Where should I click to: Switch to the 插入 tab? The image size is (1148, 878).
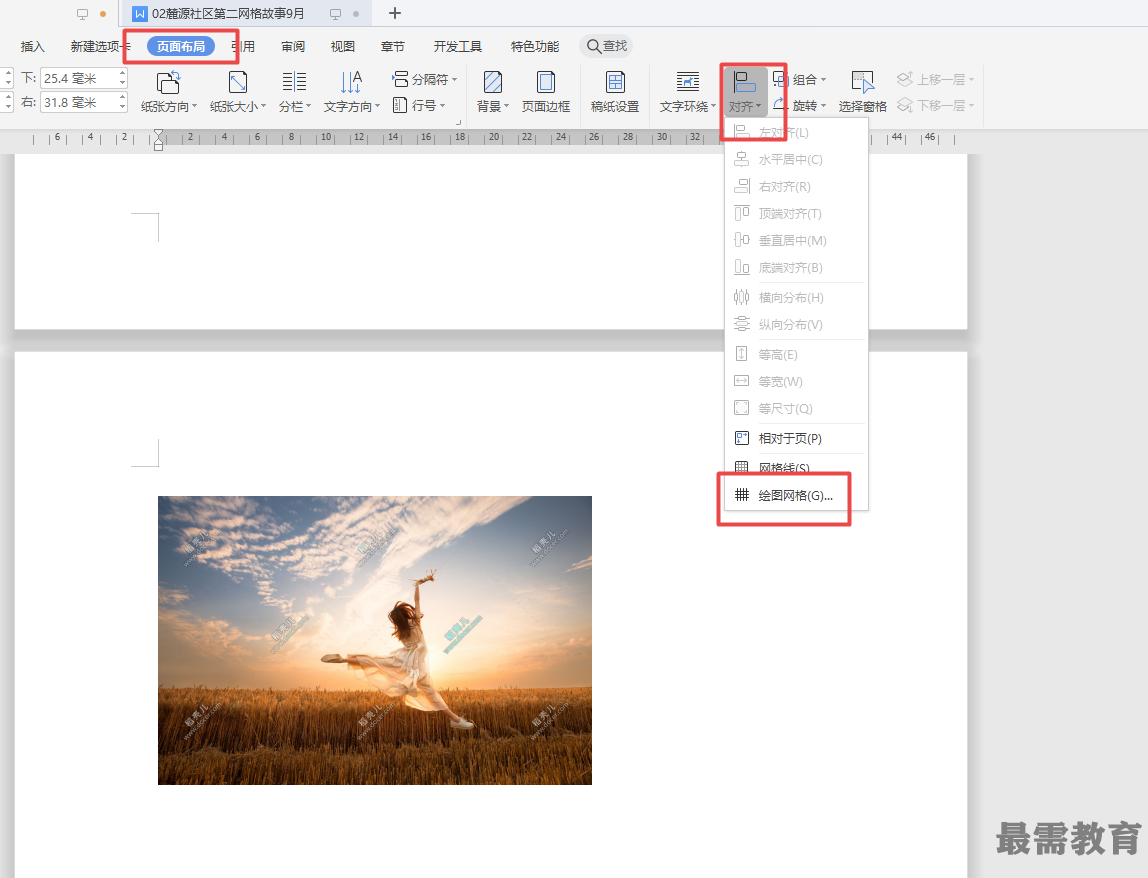tap(32, 47)
